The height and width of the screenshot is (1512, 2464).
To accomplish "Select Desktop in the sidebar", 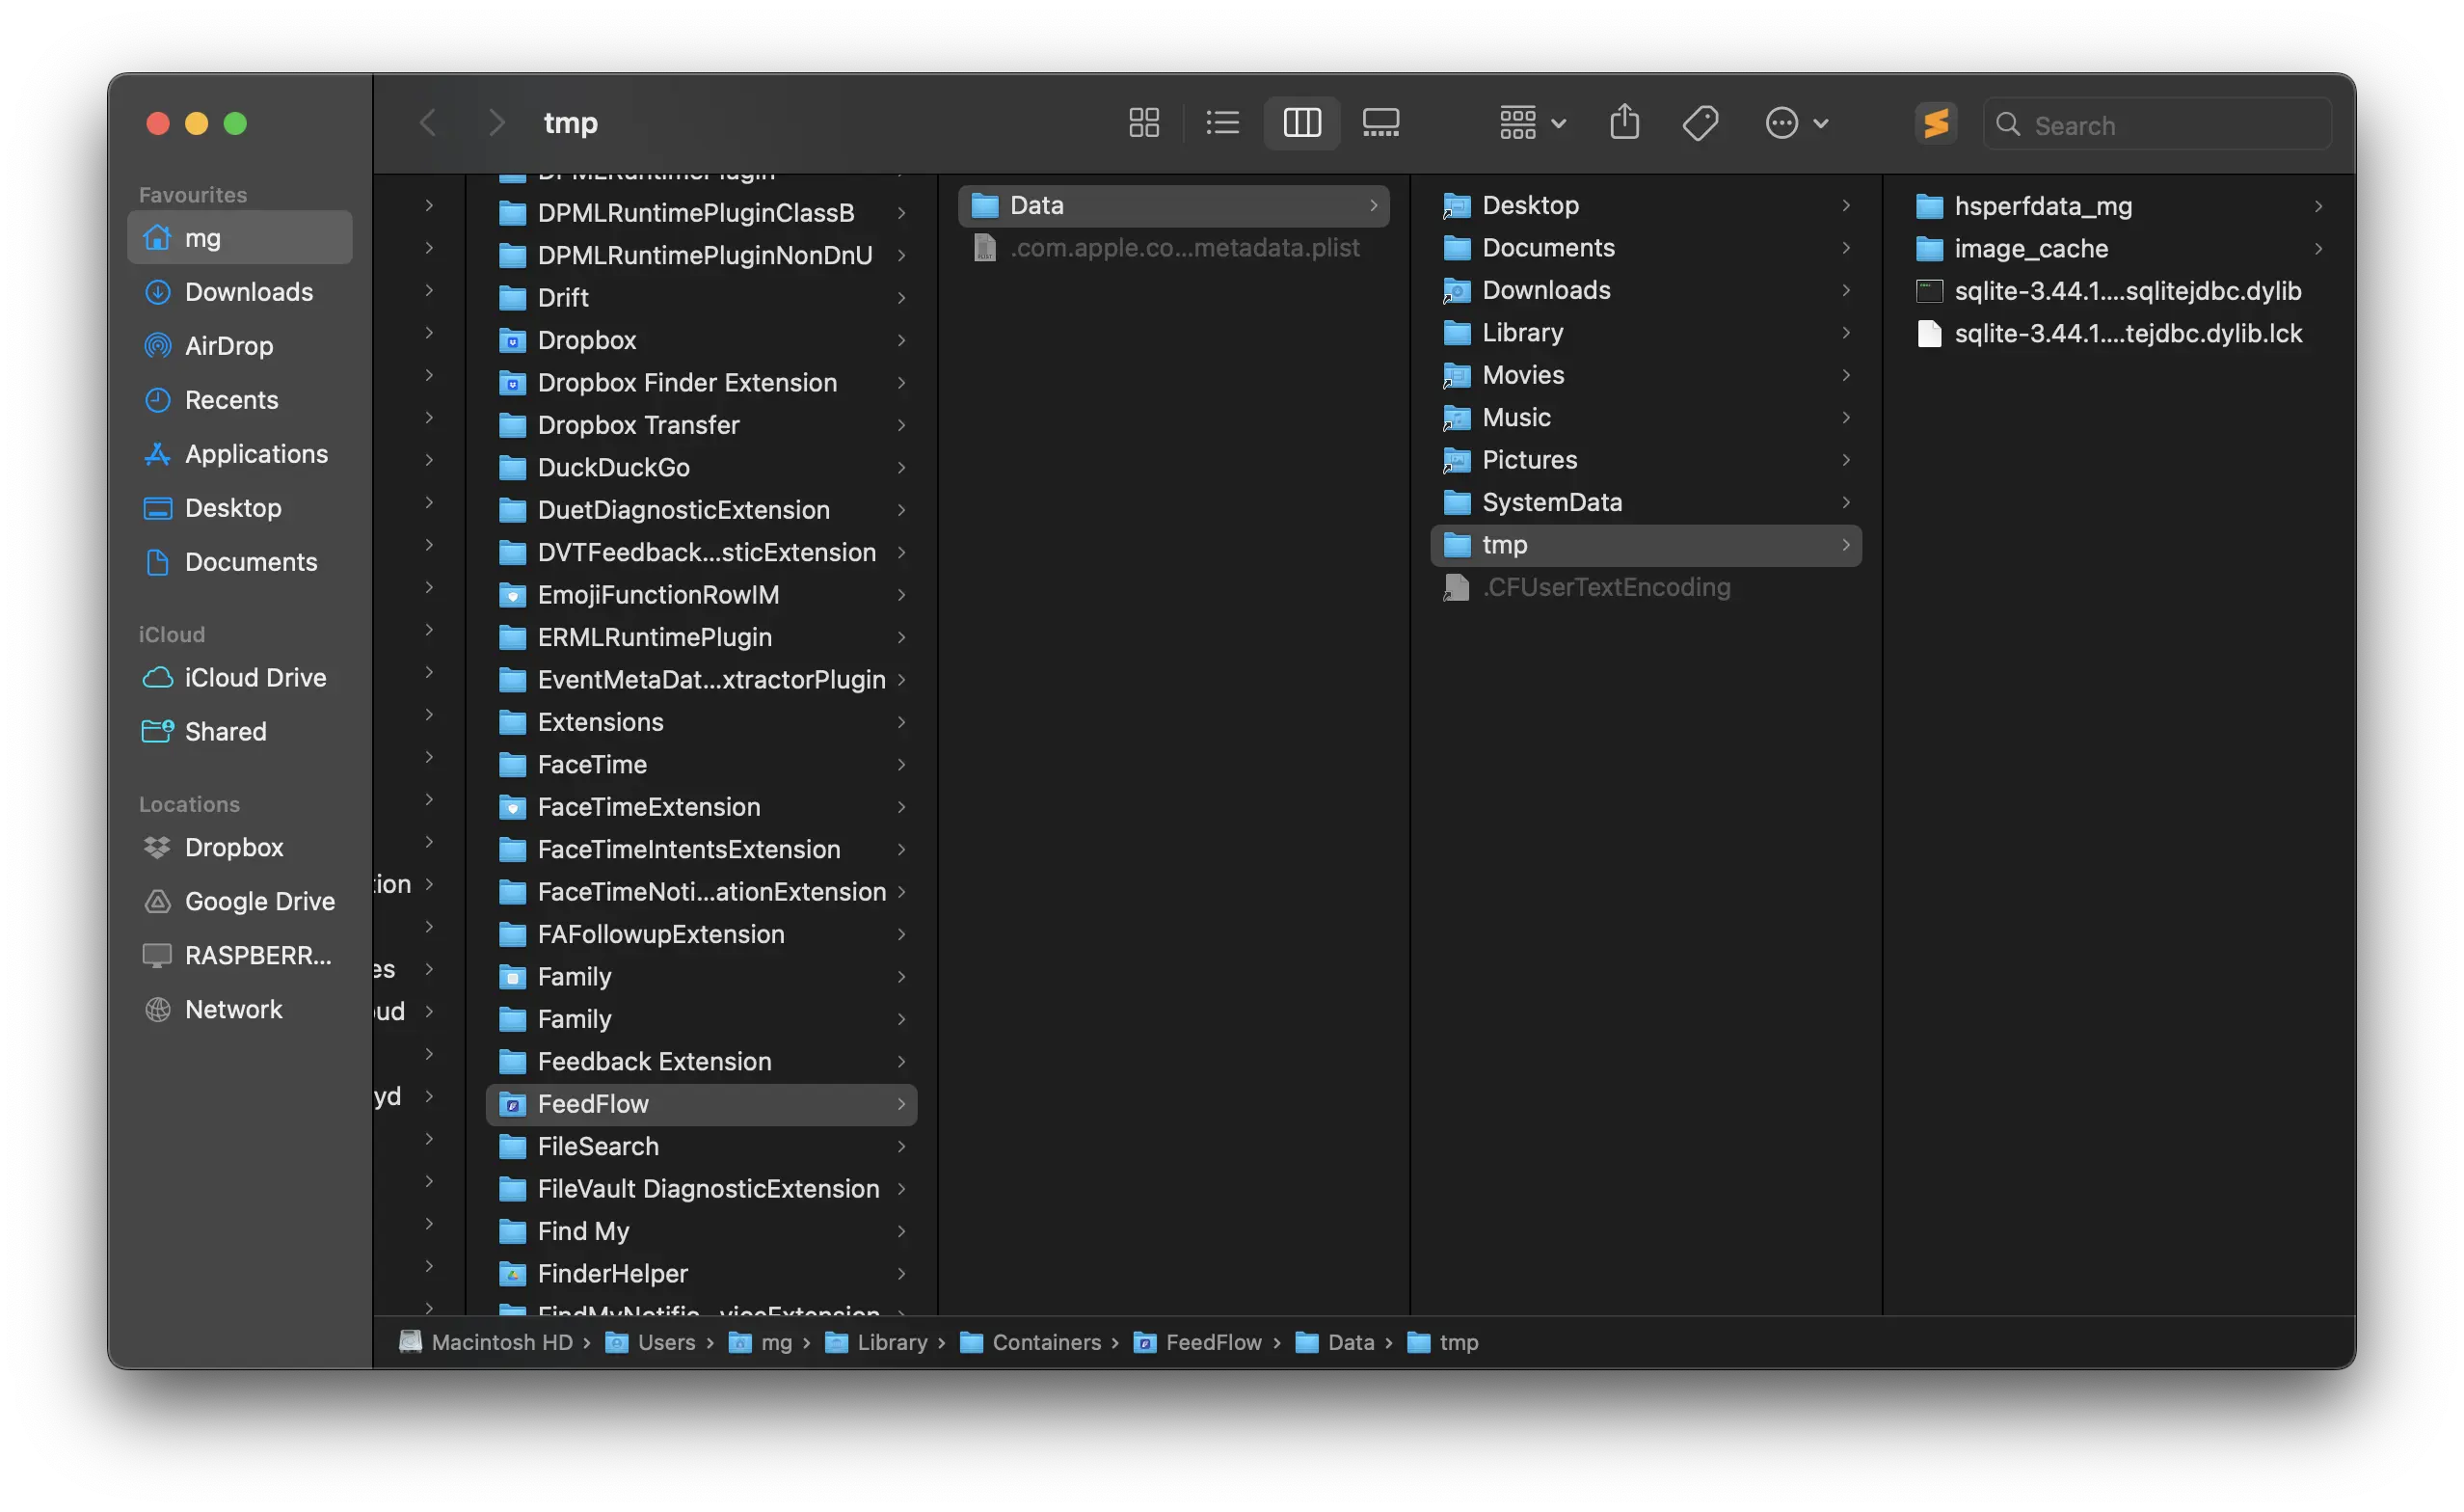I will click(x=240, y=508).
